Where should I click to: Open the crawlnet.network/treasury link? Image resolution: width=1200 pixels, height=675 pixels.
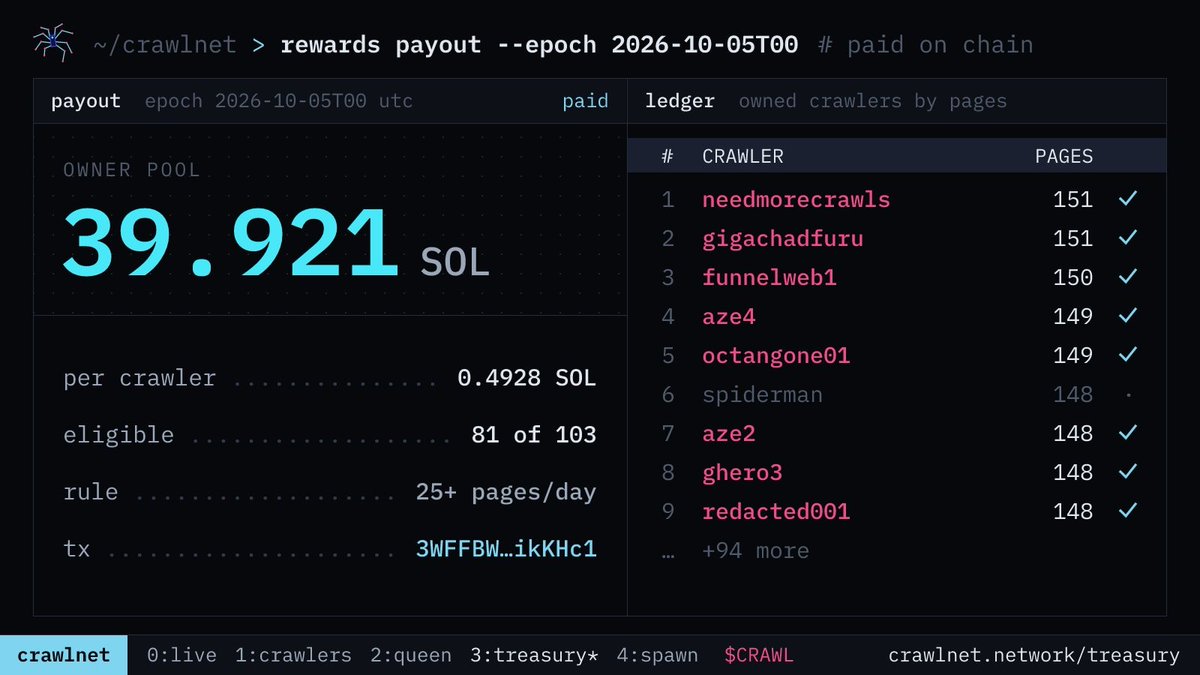tap(1034, 656)
